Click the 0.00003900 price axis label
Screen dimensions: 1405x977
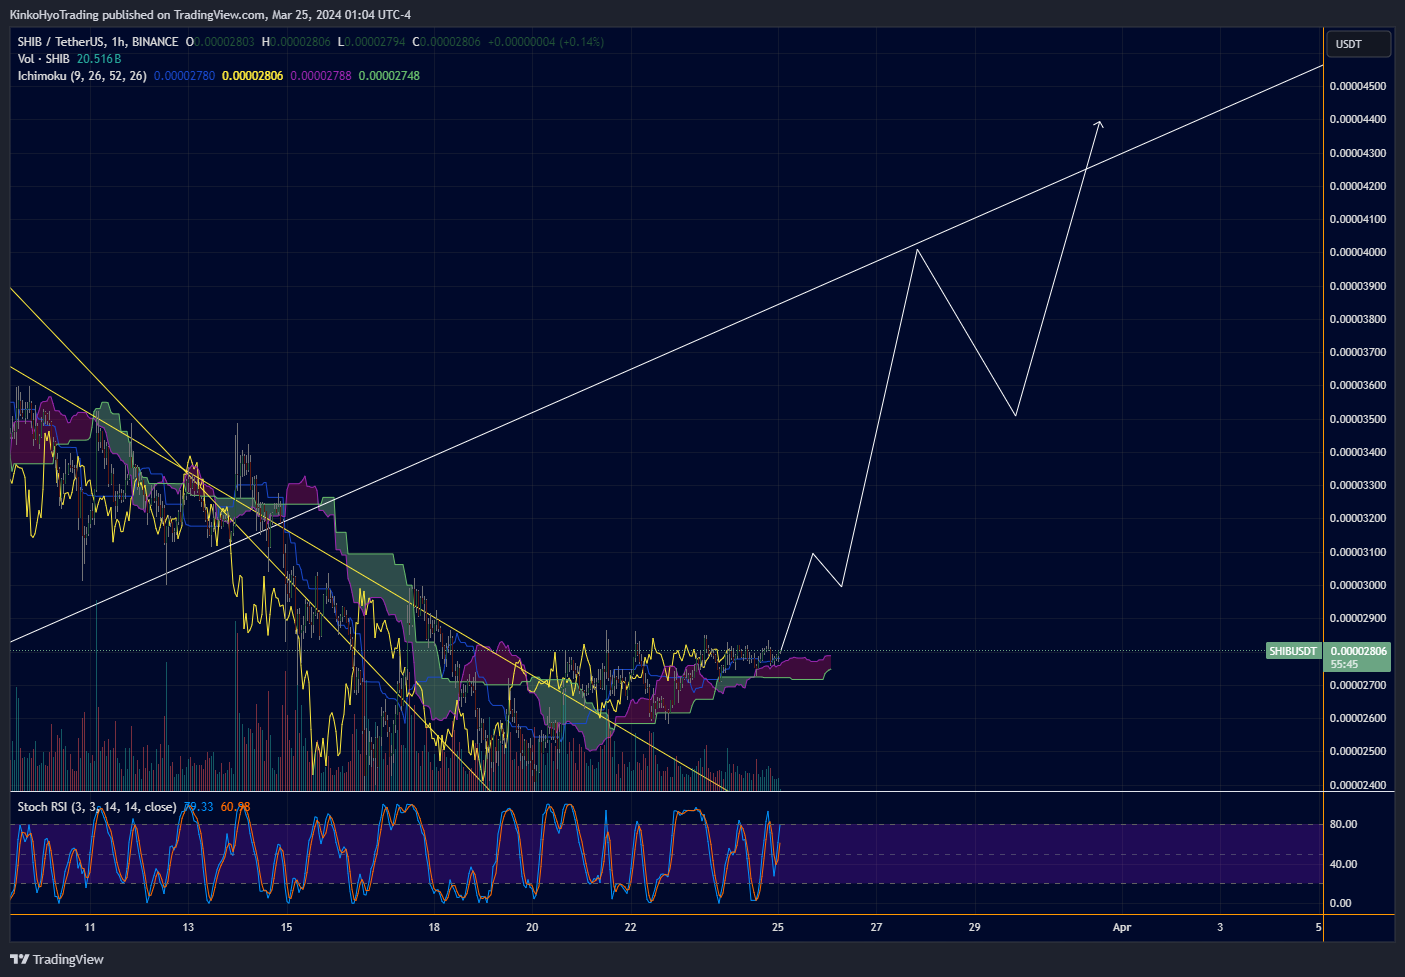point(1358,286)
